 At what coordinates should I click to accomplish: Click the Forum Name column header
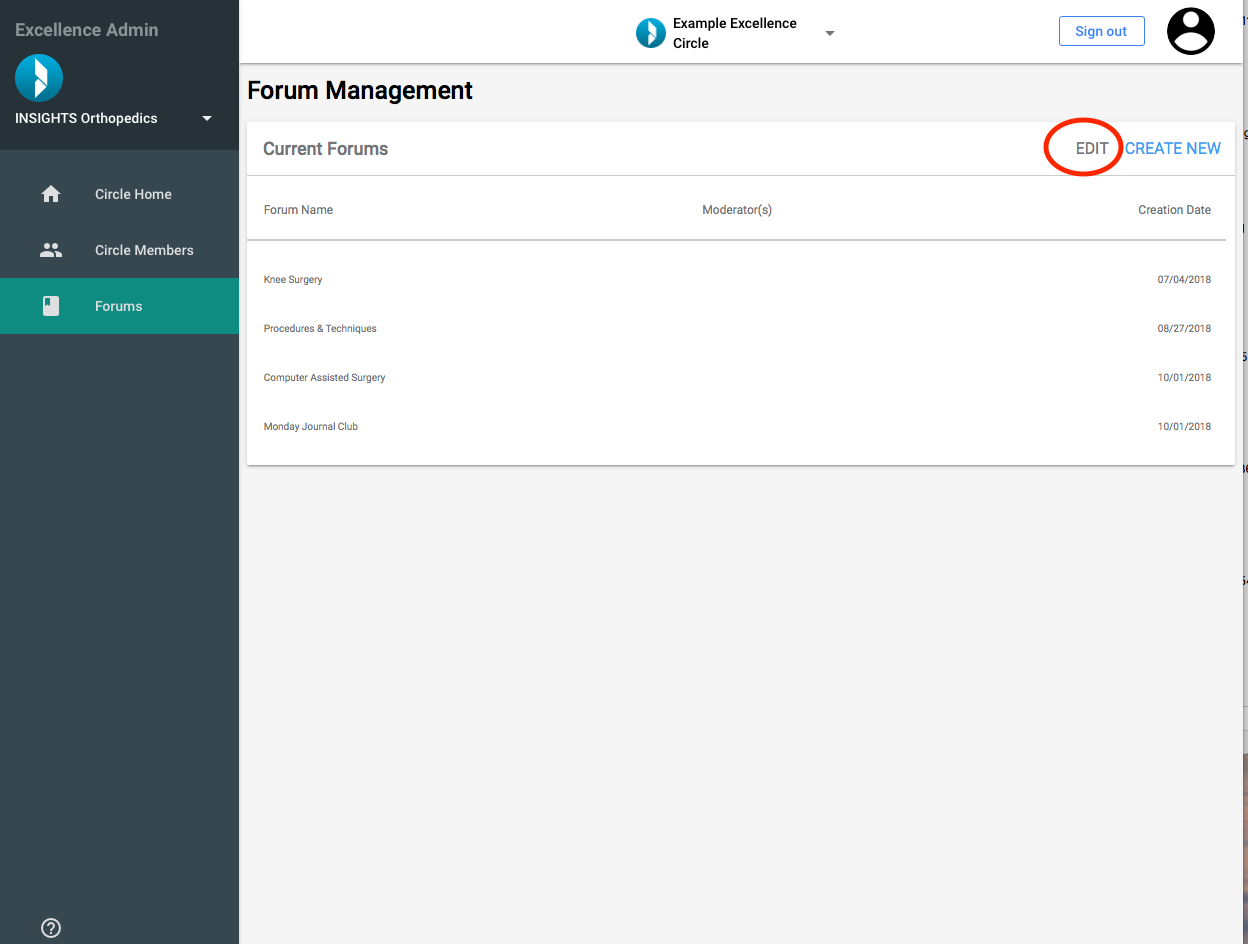pyautogui.click(x=298, y=210)
